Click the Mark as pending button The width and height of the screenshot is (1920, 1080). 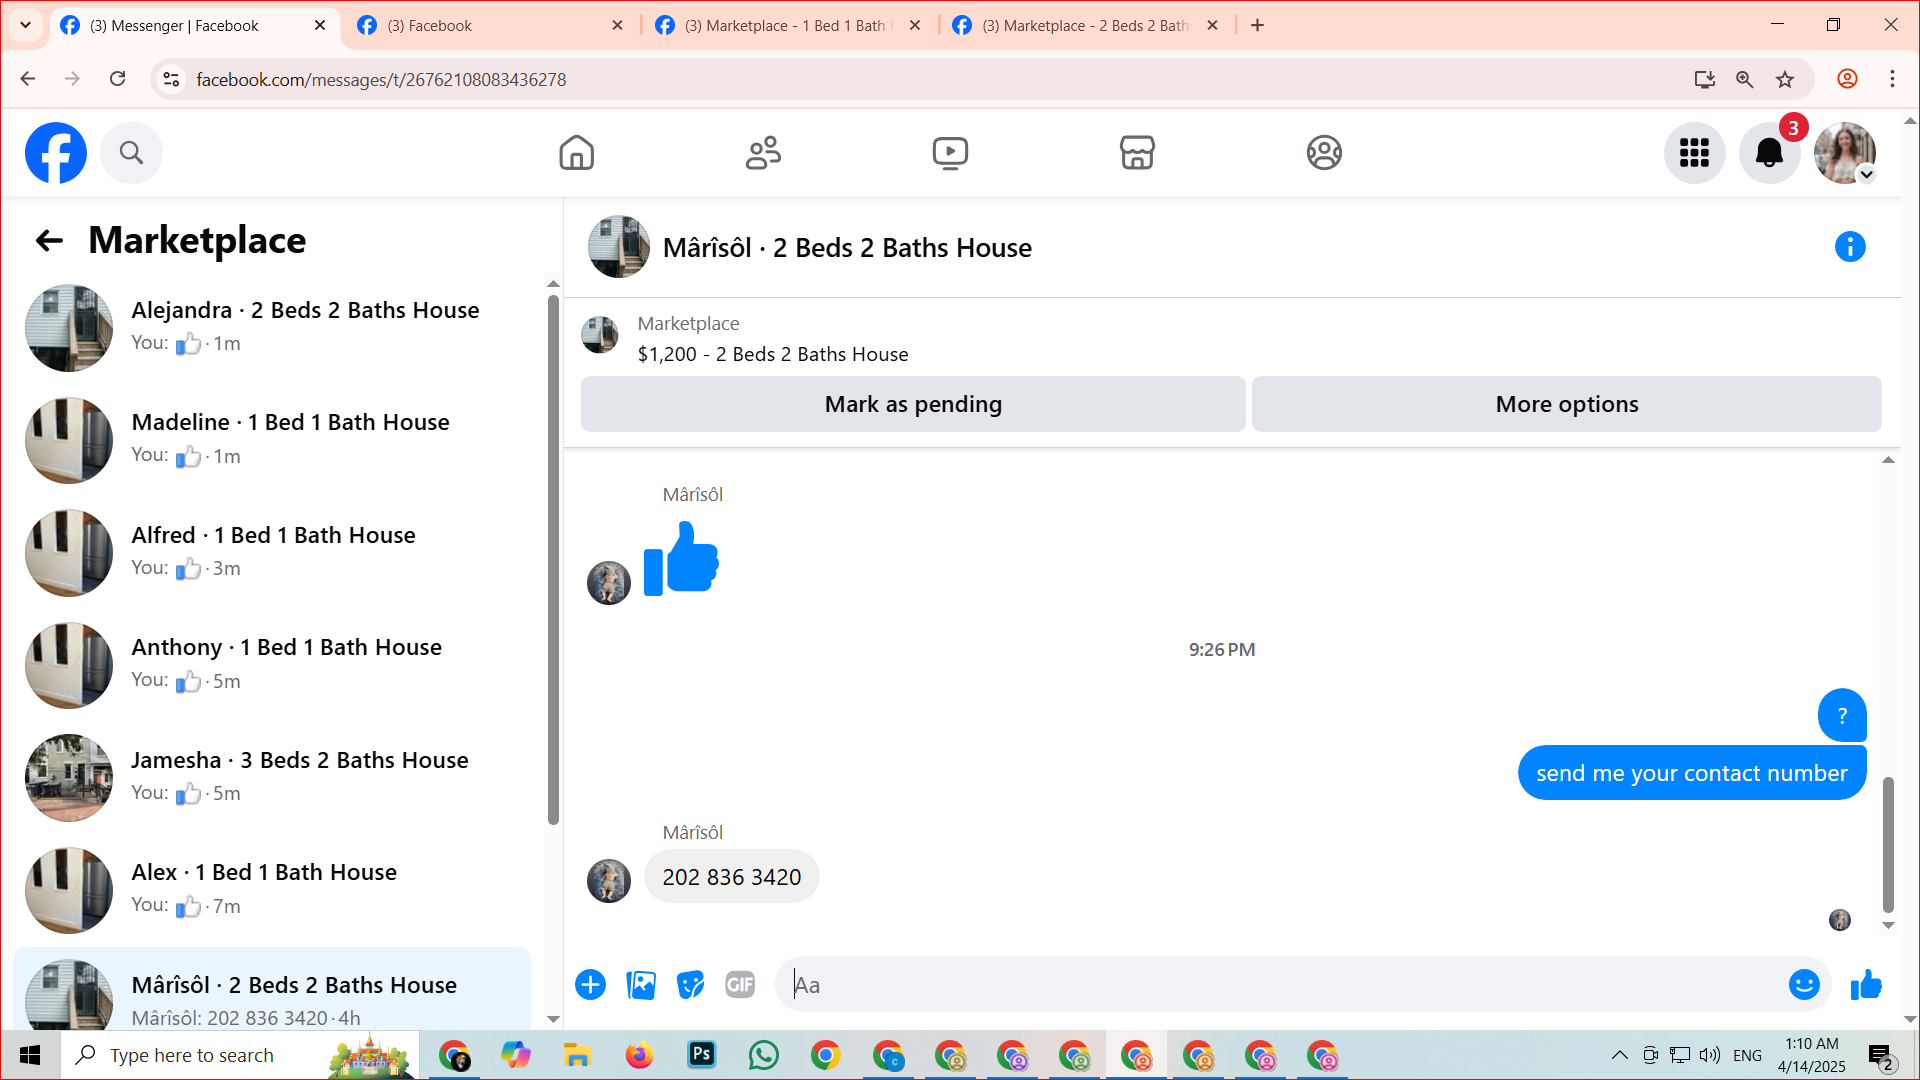(x=912, y=404)
